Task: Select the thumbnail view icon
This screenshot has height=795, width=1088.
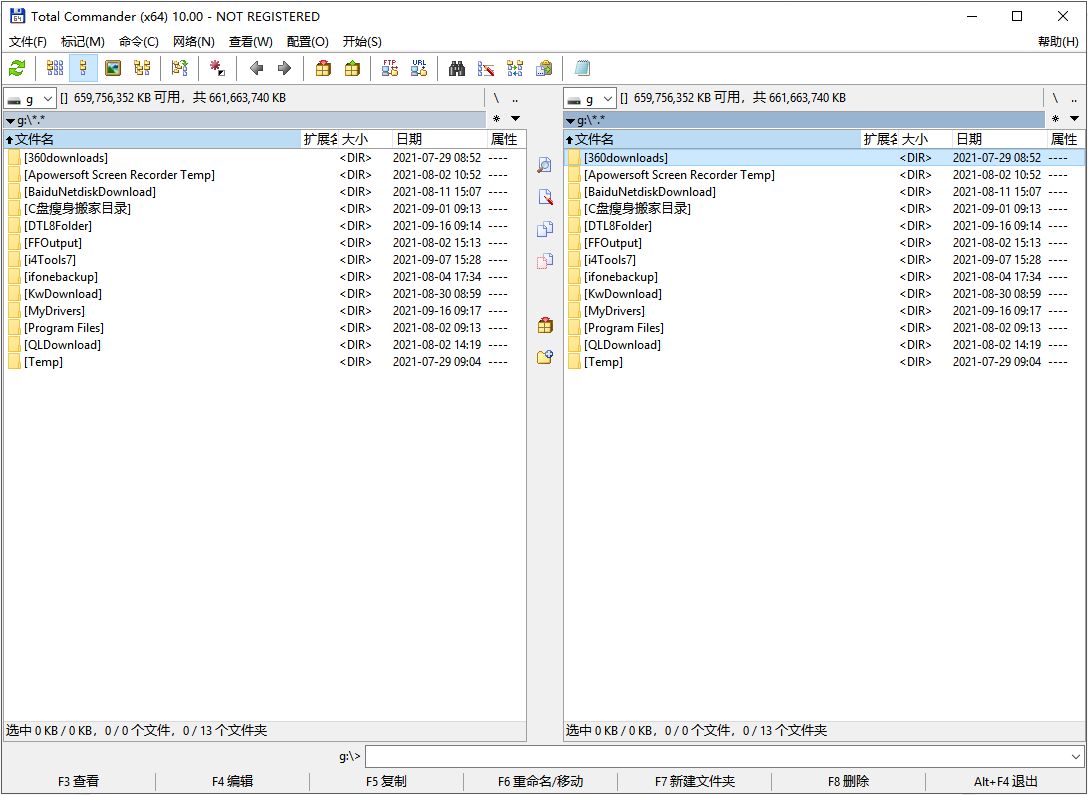Action: [x=114, y=68]
